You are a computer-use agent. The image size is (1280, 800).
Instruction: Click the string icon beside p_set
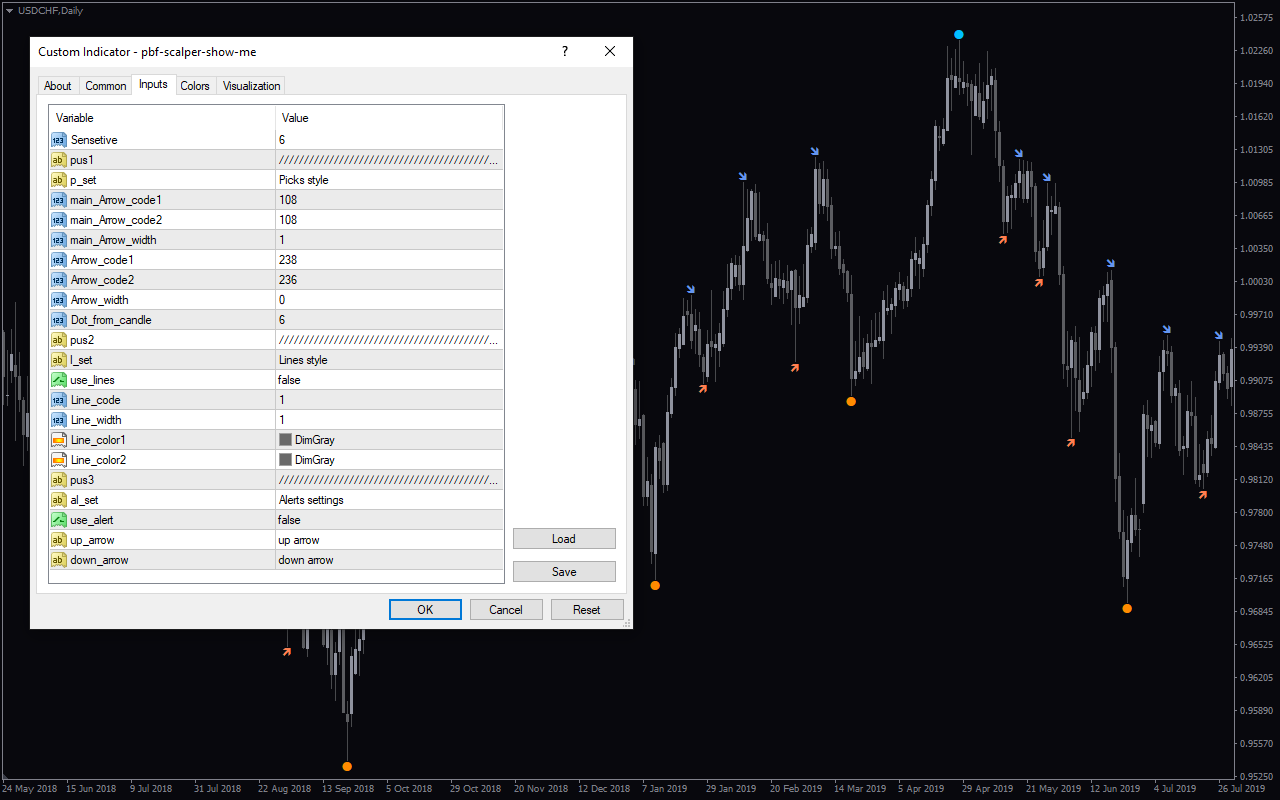click(58, 180)
